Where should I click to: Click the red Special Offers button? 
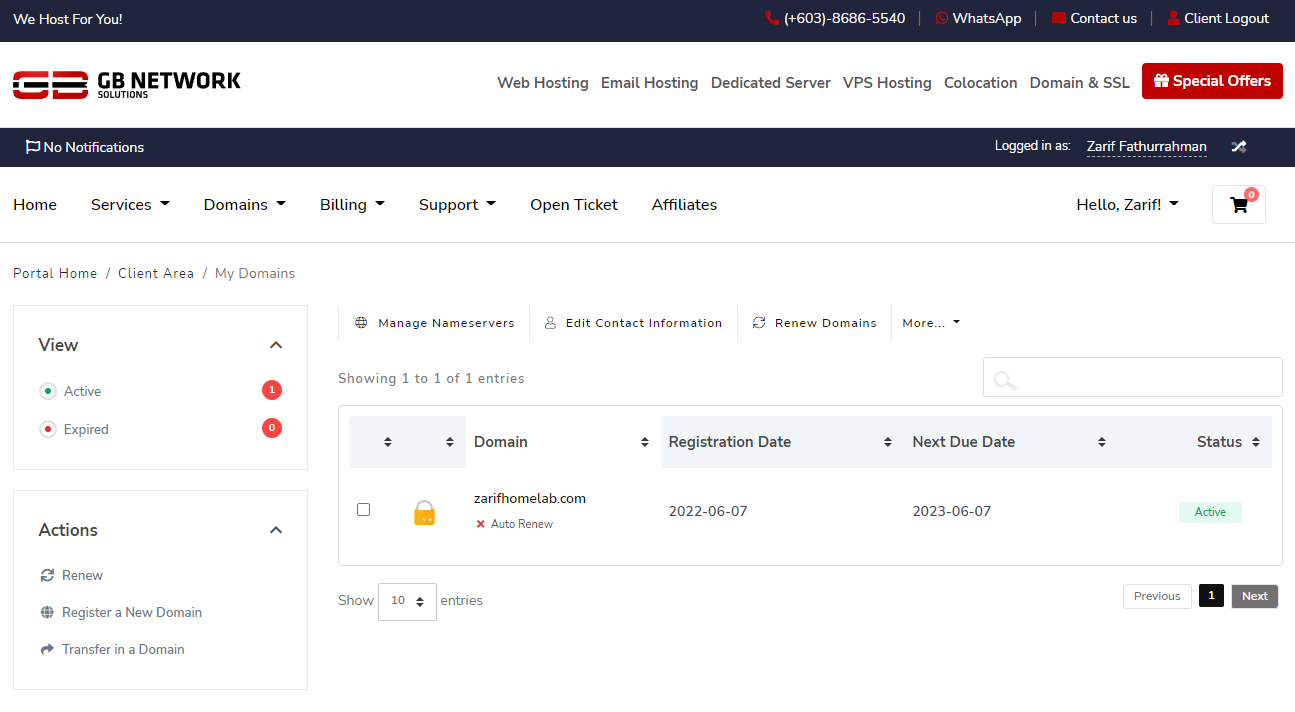point(1212,81)
